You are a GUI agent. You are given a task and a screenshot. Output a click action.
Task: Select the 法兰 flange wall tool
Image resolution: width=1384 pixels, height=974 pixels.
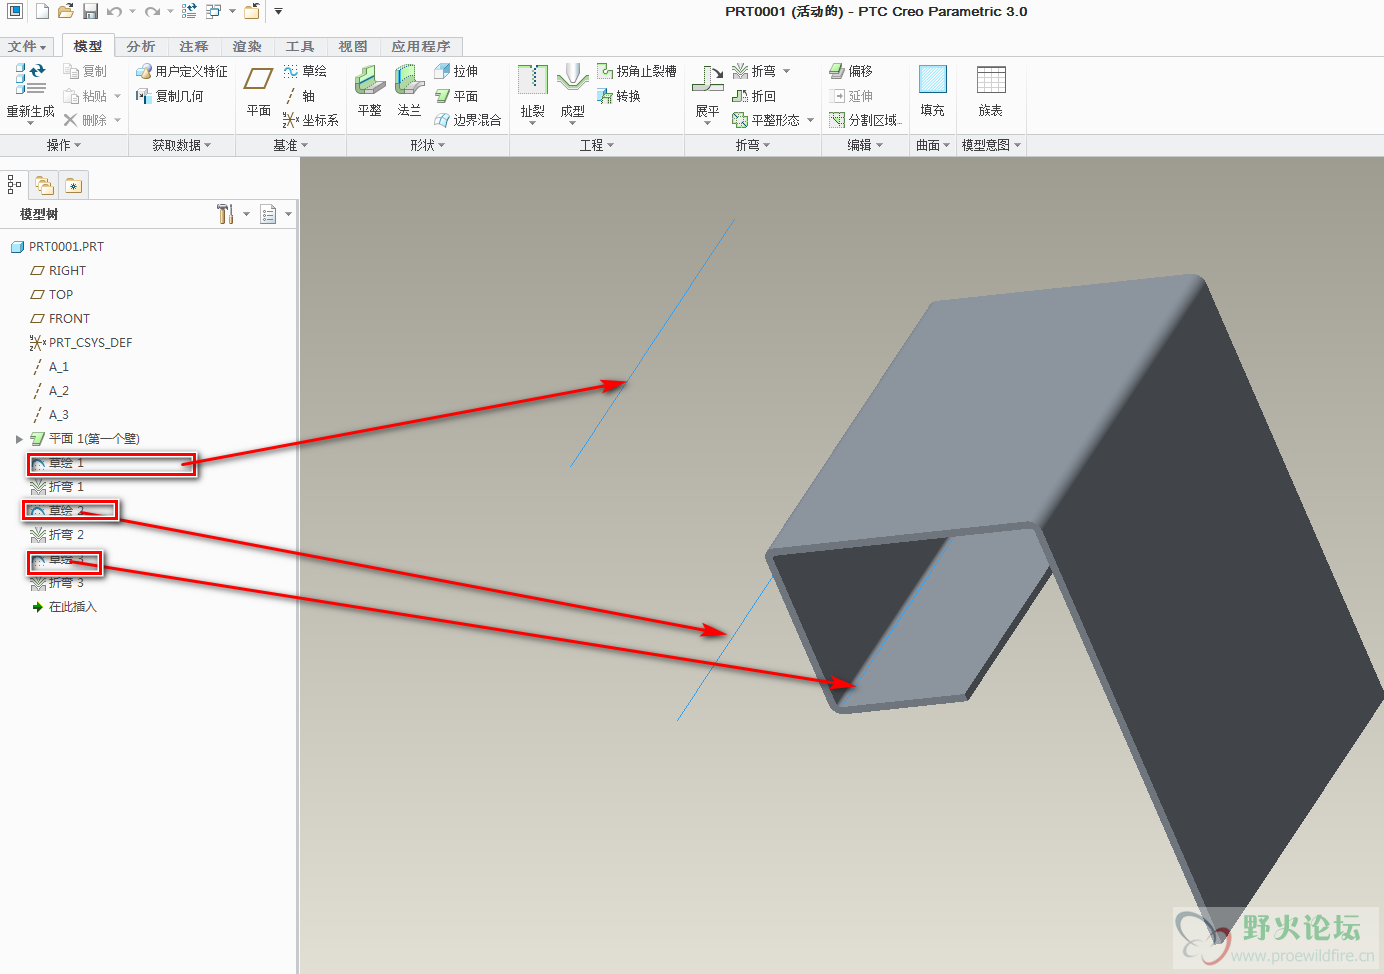coord(409,92)
